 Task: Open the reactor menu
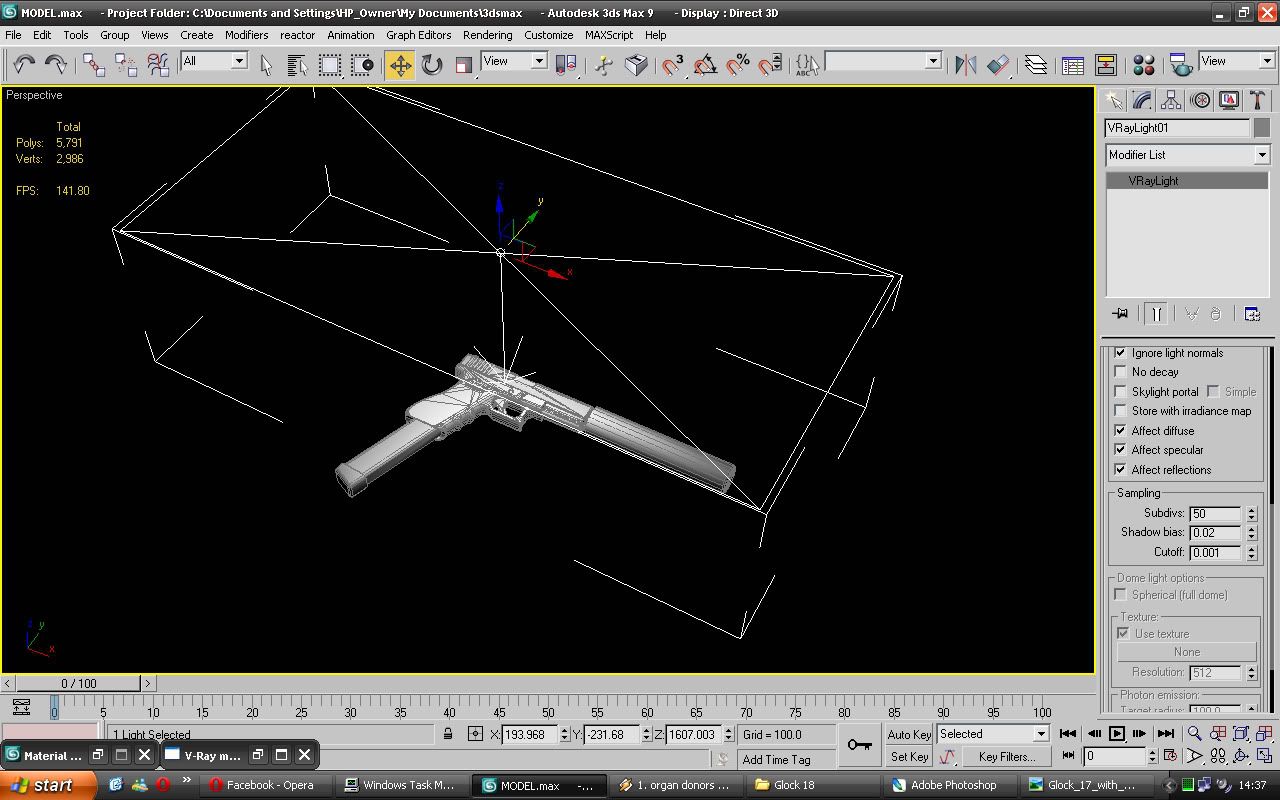(x=297, y=34)
